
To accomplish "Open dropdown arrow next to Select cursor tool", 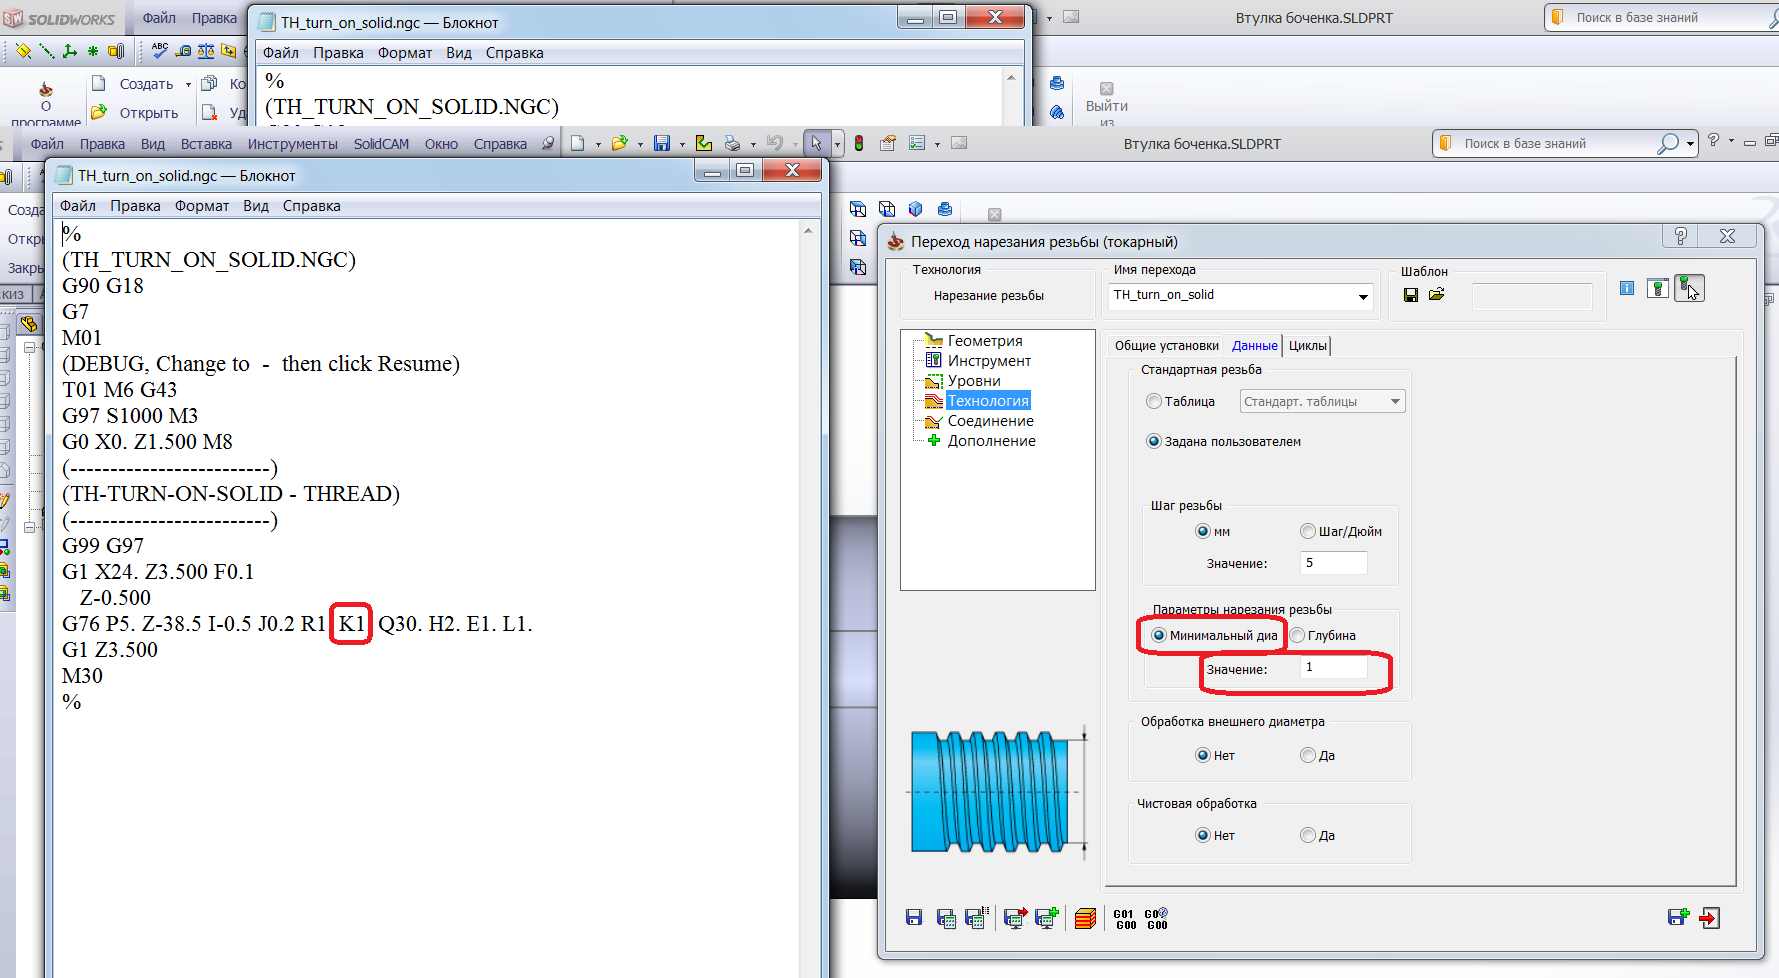I will click(837, 144).
